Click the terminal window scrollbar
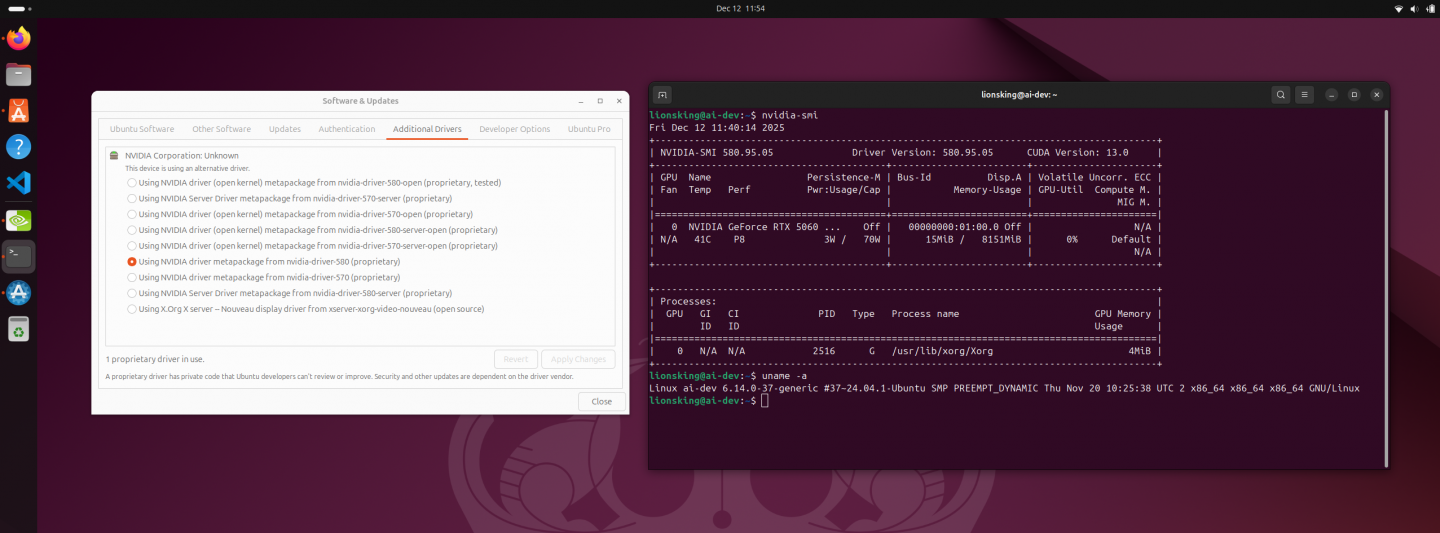 pos(1386,288)
